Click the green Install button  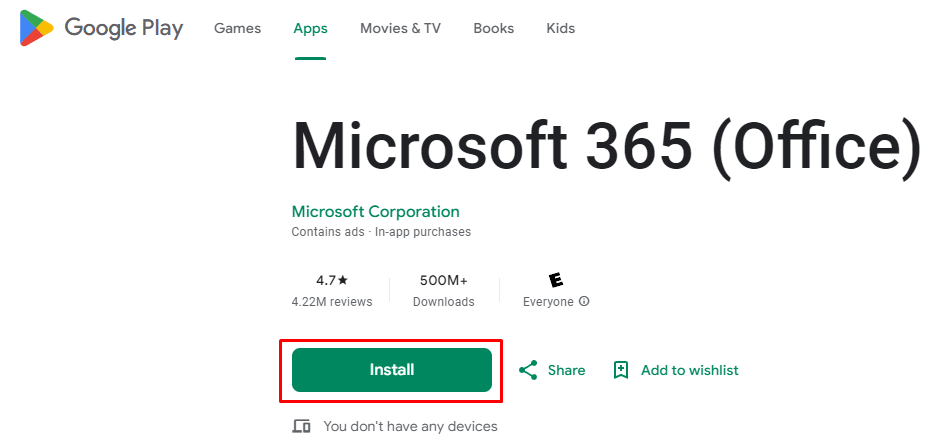[391, 370]
